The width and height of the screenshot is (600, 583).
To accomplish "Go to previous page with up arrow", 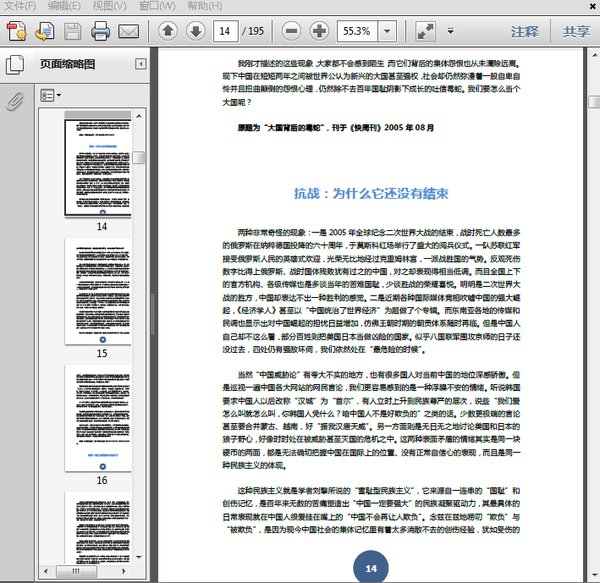I will (x=168, y=31).
